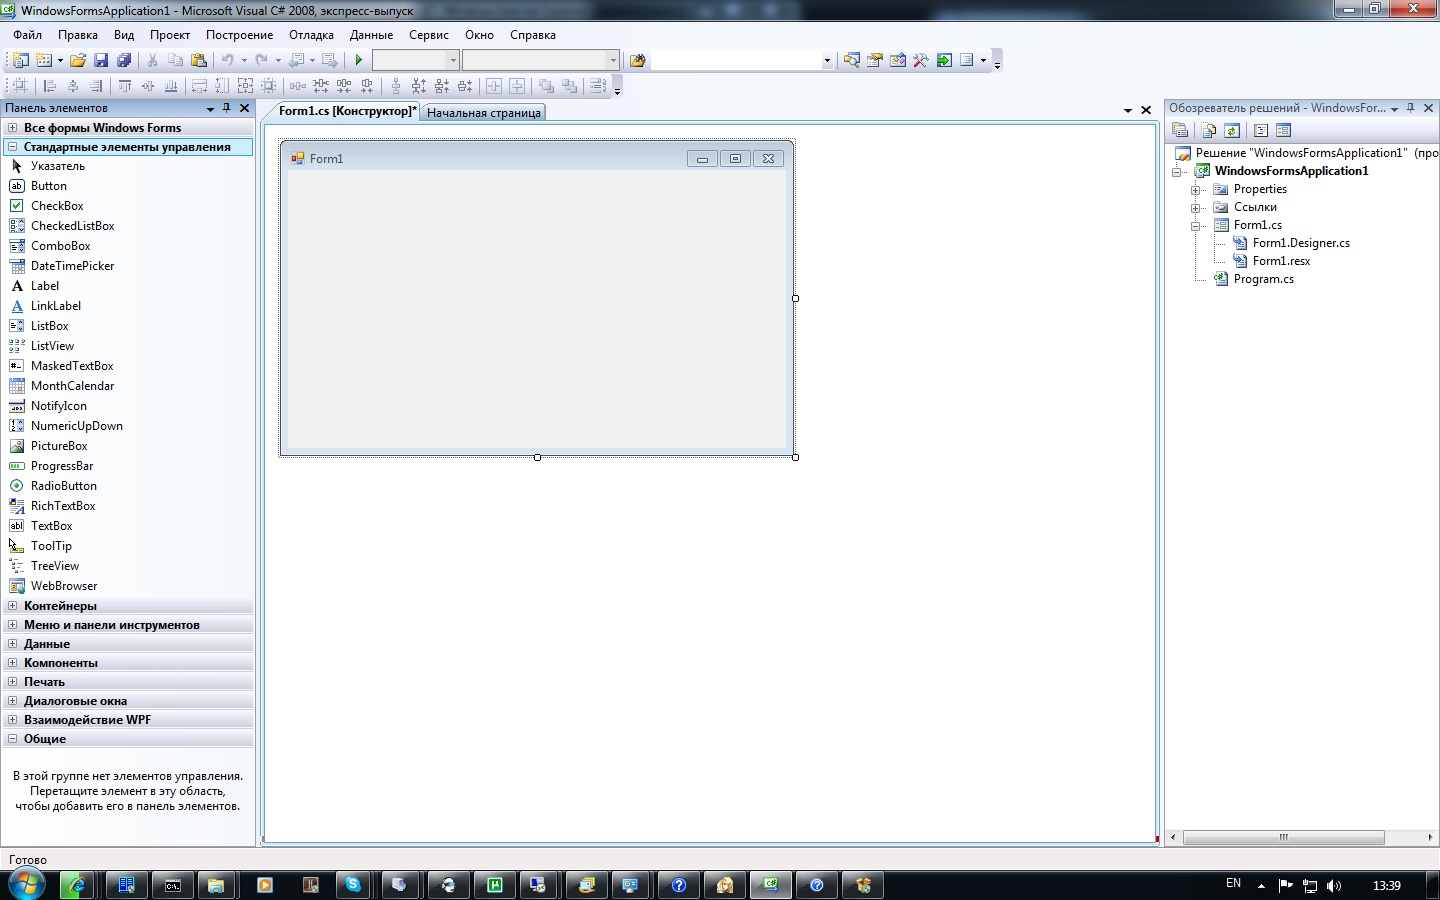Open file using the folder toolbar icon

77,60
